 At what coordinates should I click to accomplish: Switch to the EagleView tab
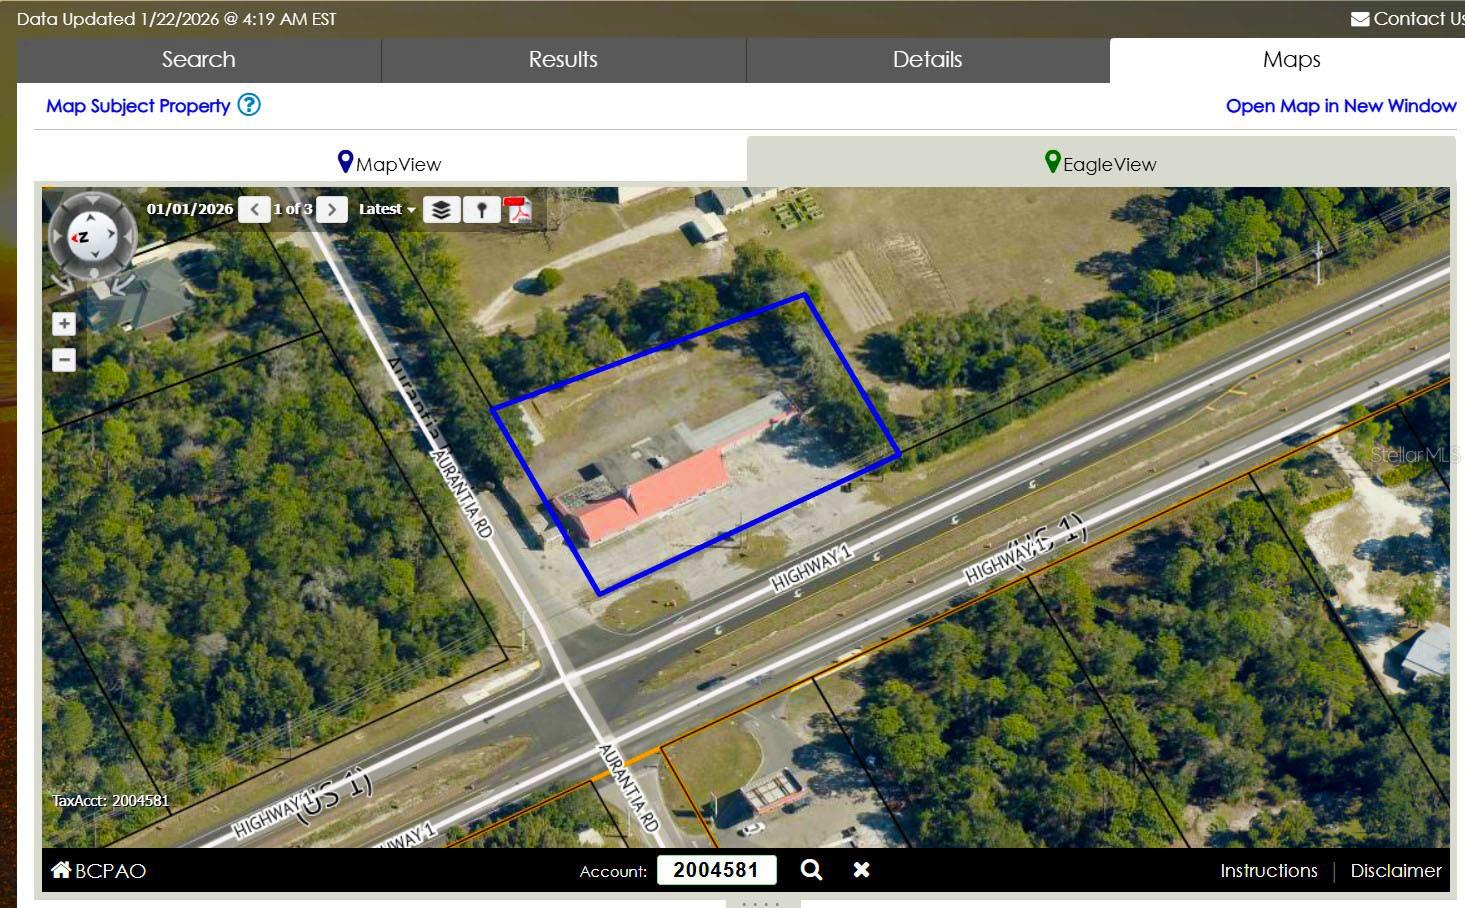pyautogui.click(x=1100, y=163)
